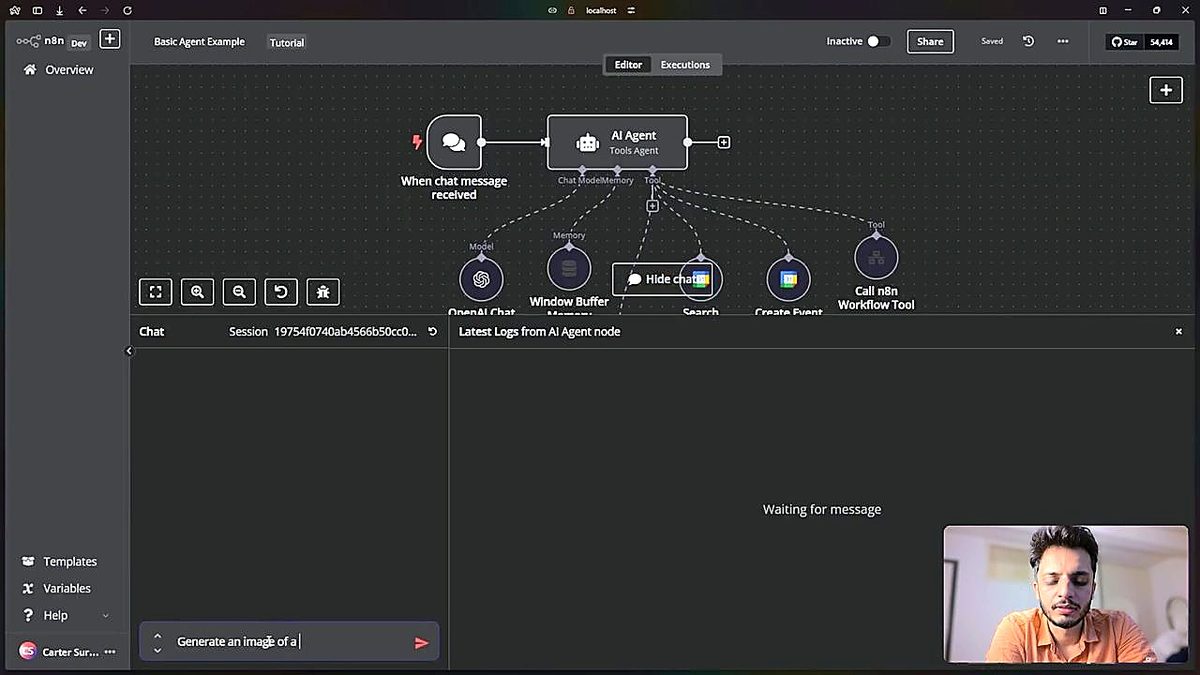Click the plus under the Tool connector
This screenshot has width=1200, height=675.
652,206
